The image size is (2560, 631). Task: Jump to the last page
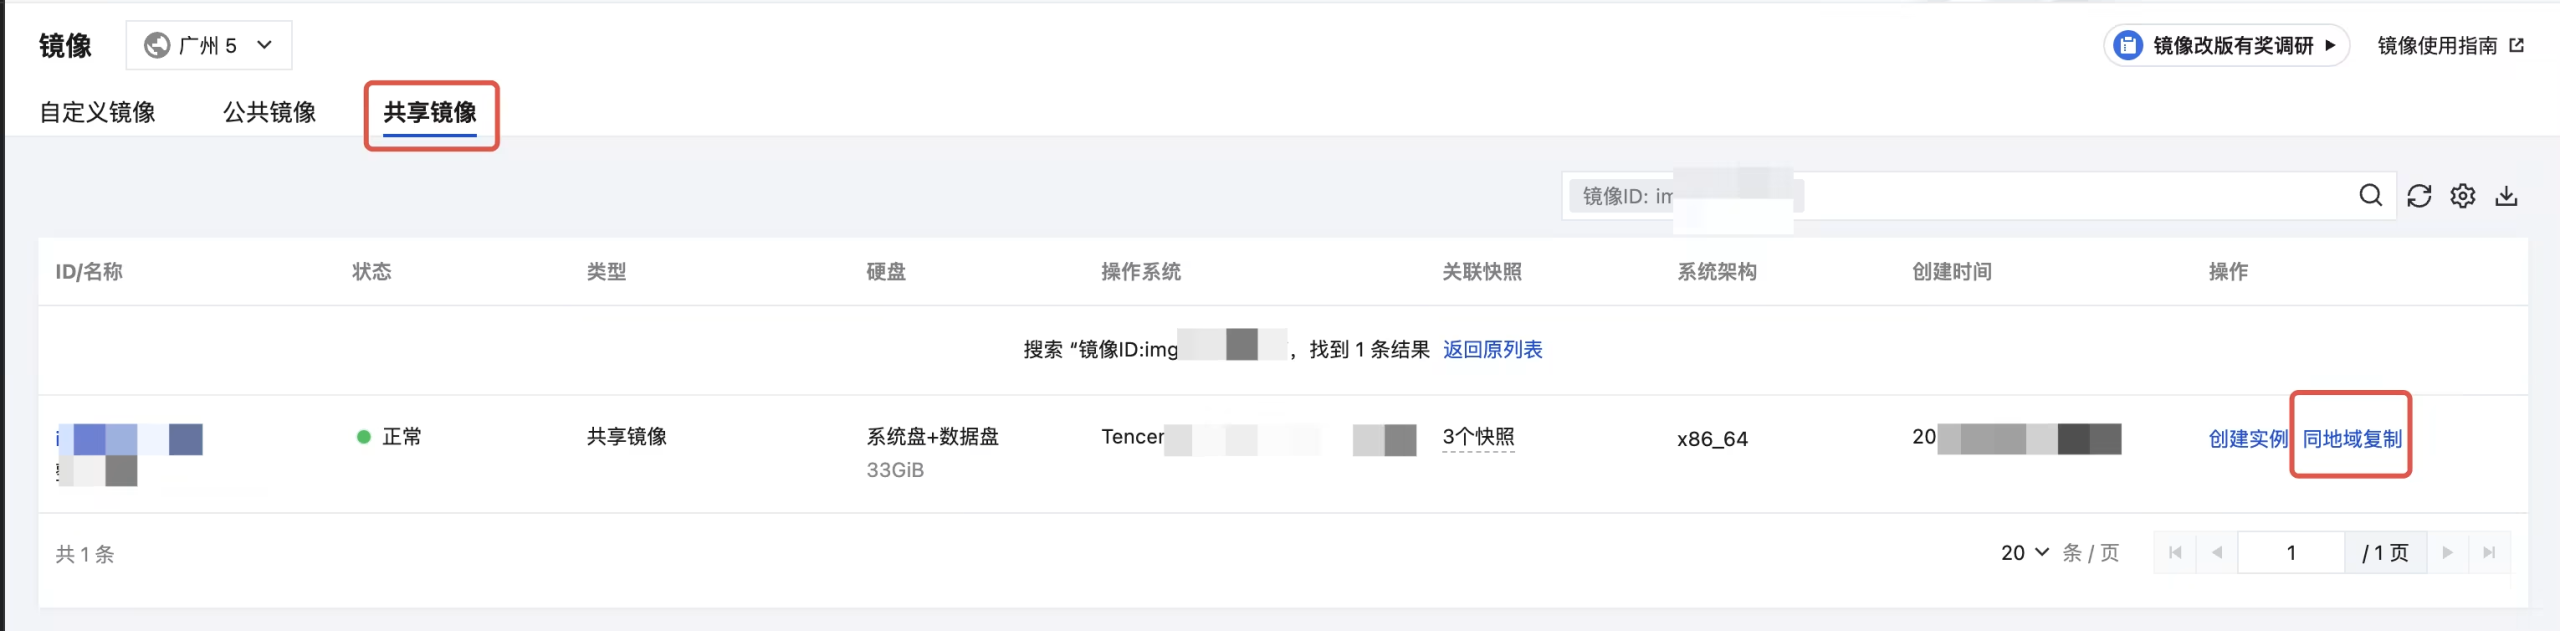(x=2489, y=553)
